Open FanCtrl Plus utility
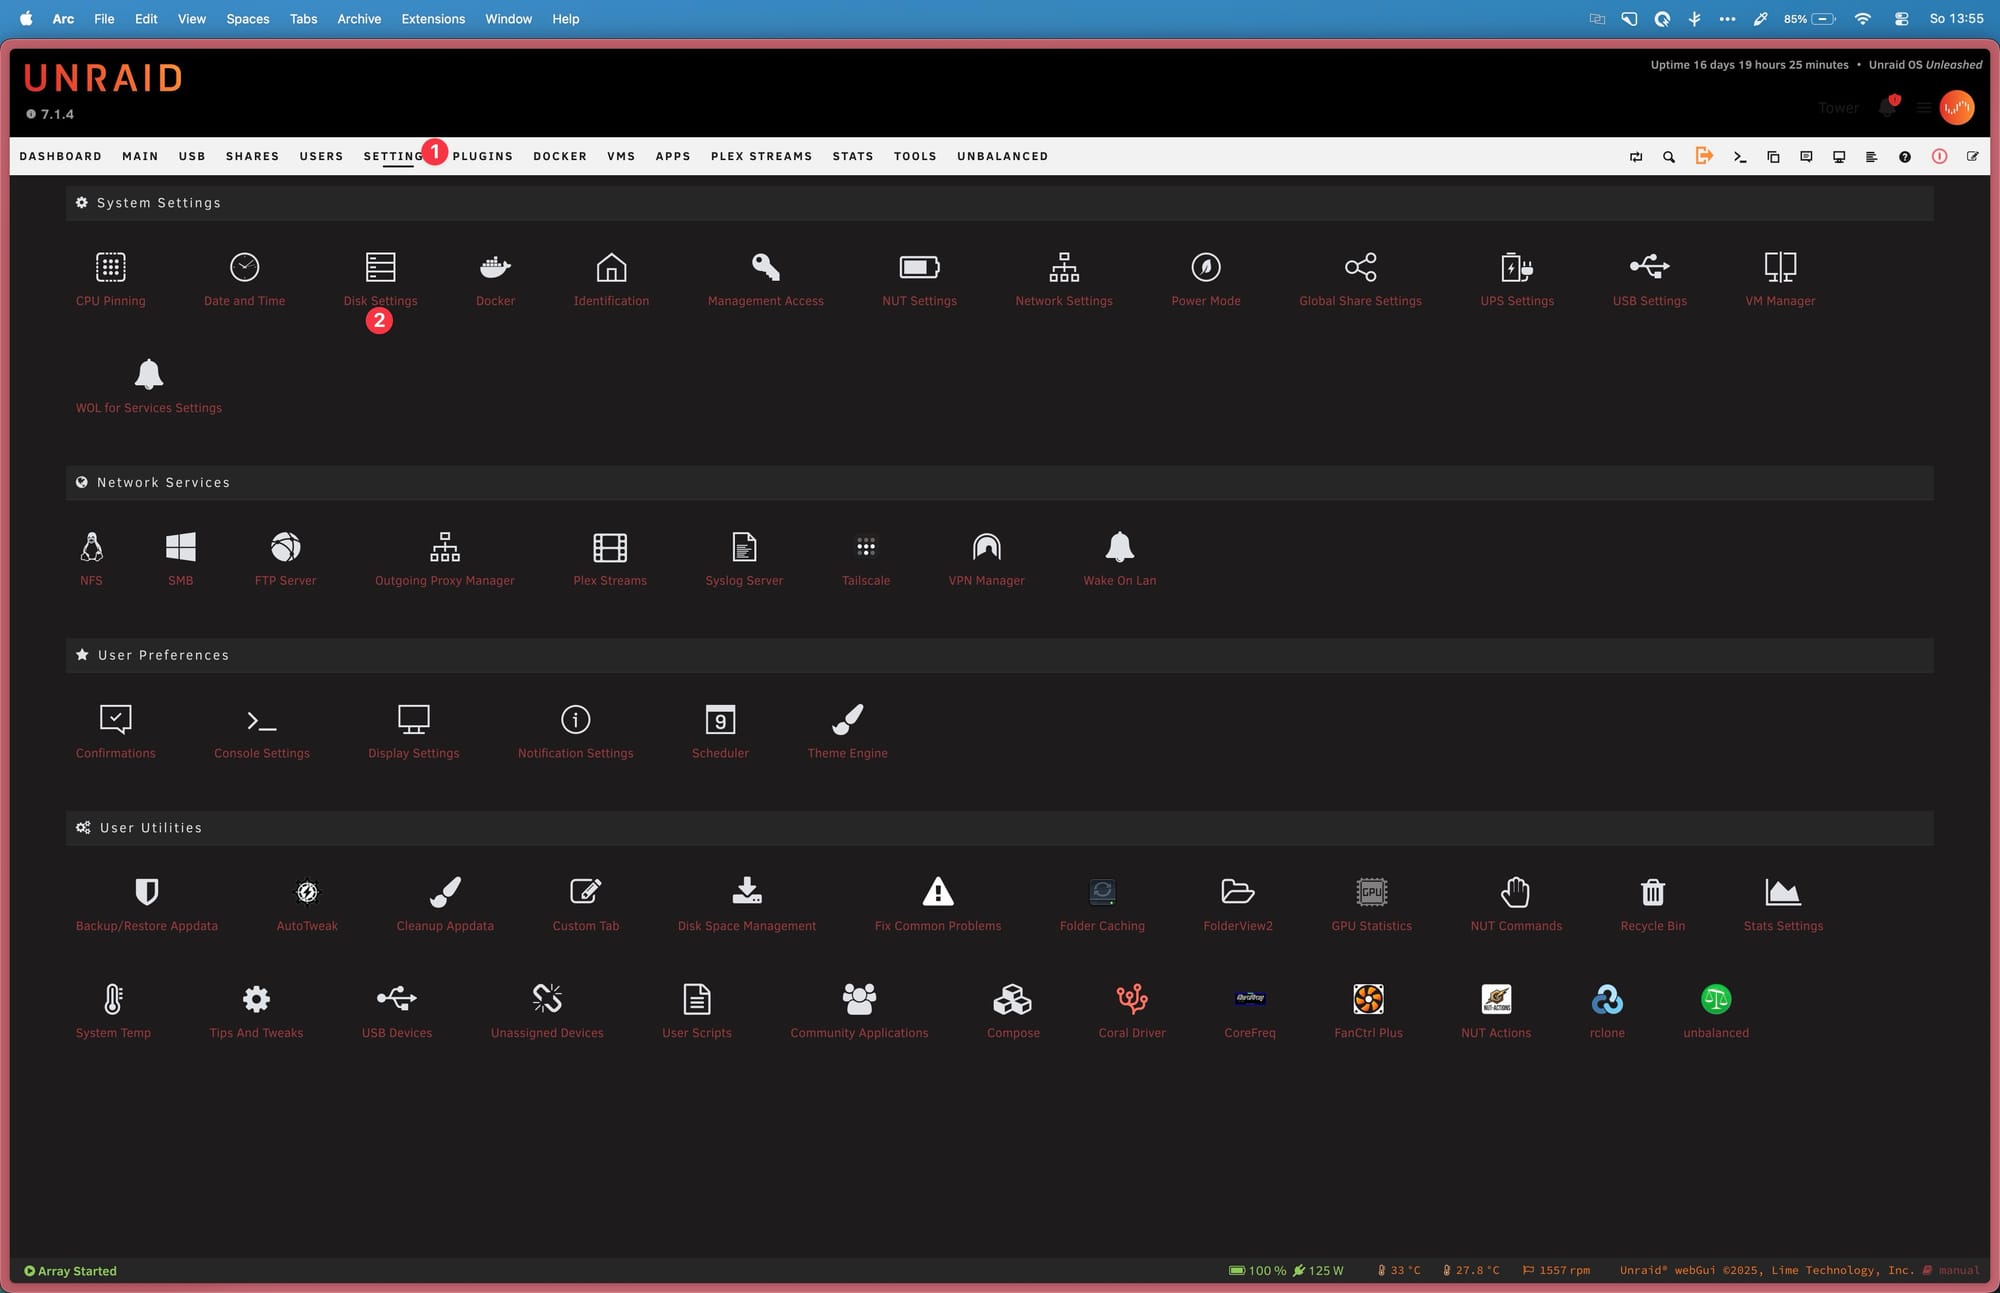 (x=1368, y=999)
